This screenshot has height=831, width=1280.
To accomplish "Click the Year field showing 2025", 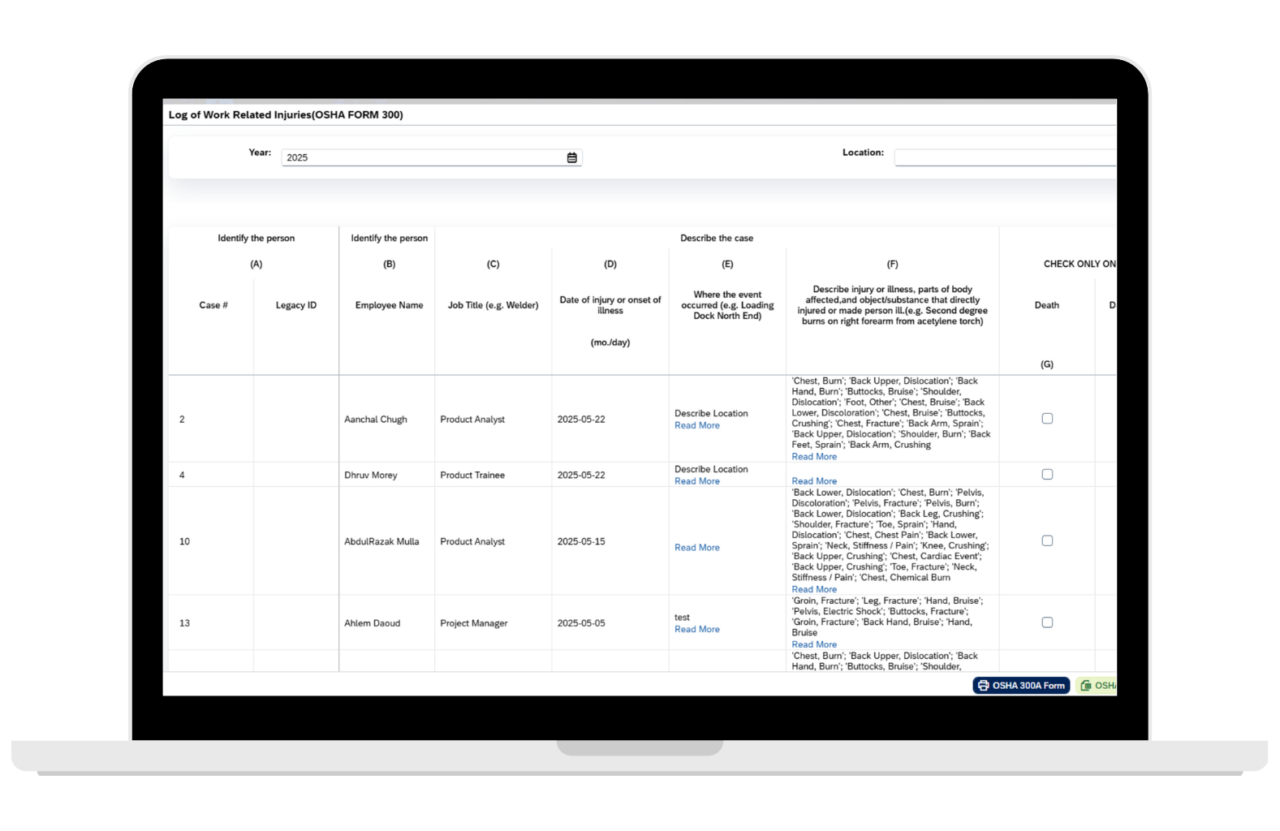I will click(x=431, y=158).
